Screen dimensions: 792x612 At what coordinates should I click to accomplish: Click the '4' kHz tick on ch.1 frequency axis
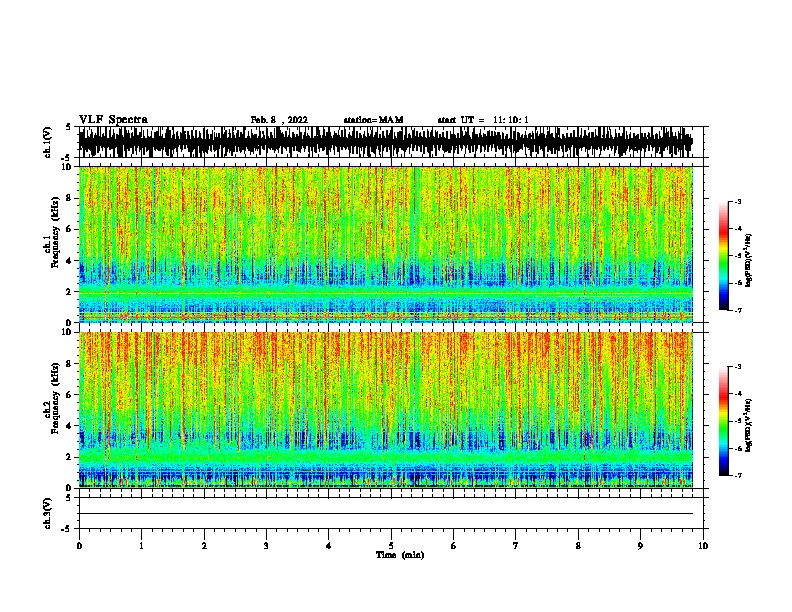point(70,261)
